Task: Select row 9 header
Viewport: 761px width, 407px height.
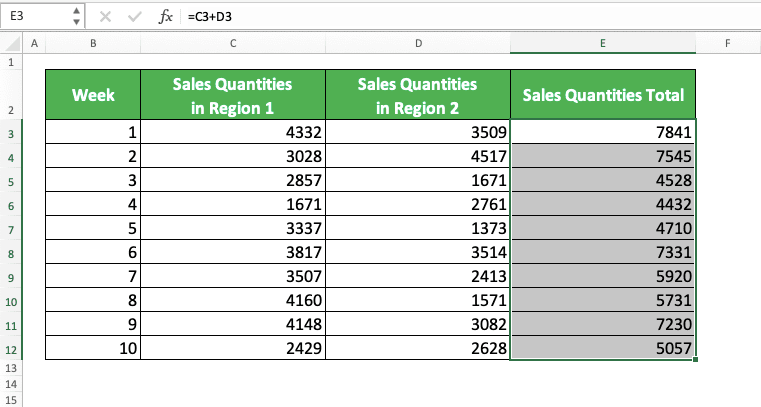Action: (x=11, y=276)
